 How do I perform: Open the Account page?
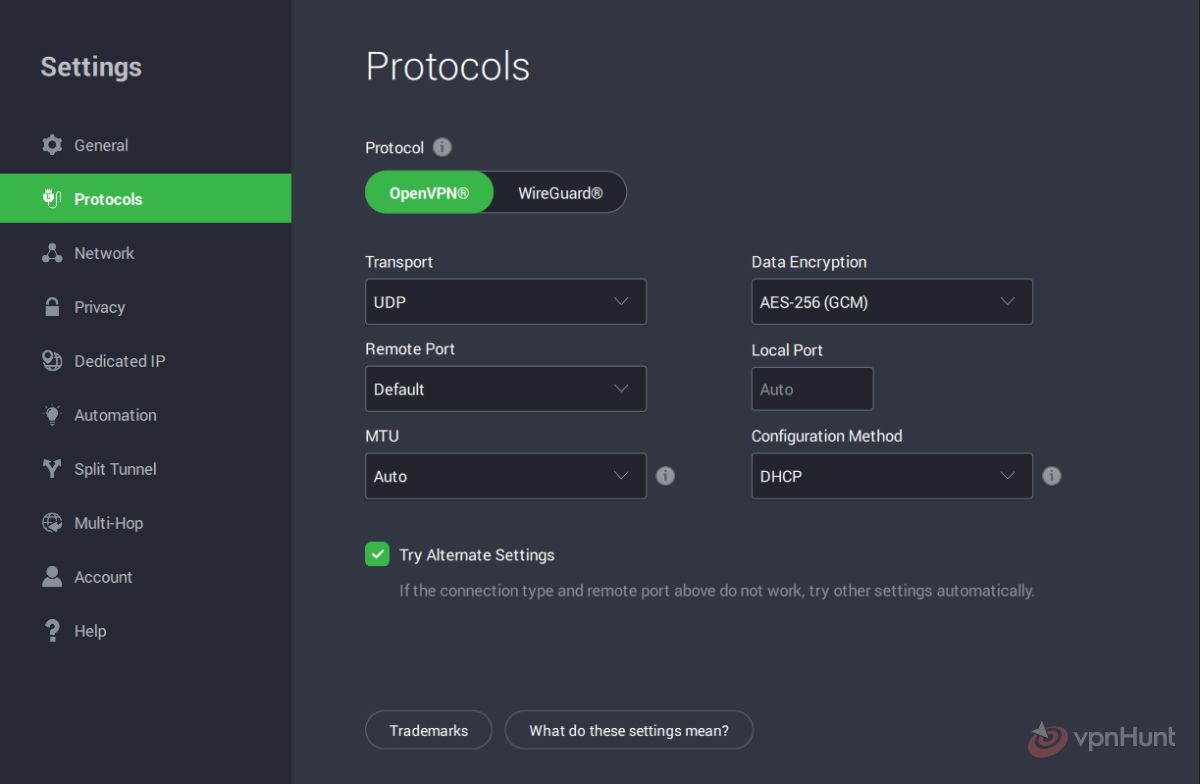[x=146, y=577]
